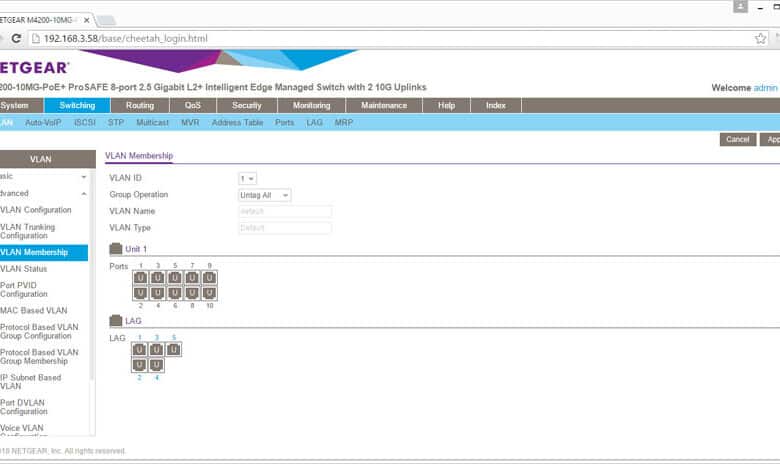
Task: Toggle LAG 2 membership box
Action: (x=139, y=366)
